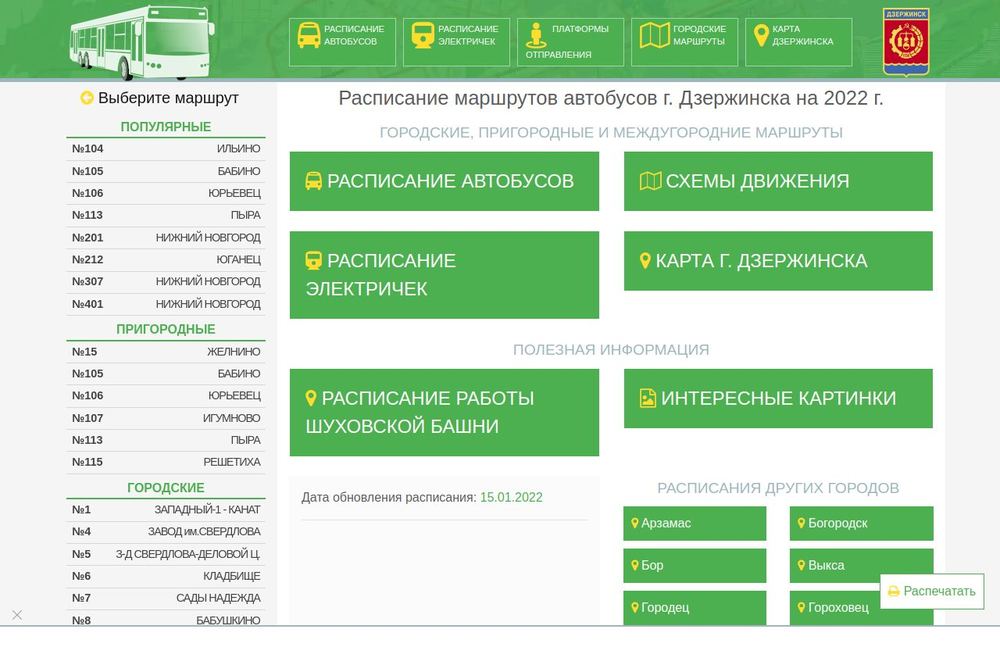The image size is (1000, 672).
Task: Select route №201 Нижний Новгород
Action: tap(166, 237)
